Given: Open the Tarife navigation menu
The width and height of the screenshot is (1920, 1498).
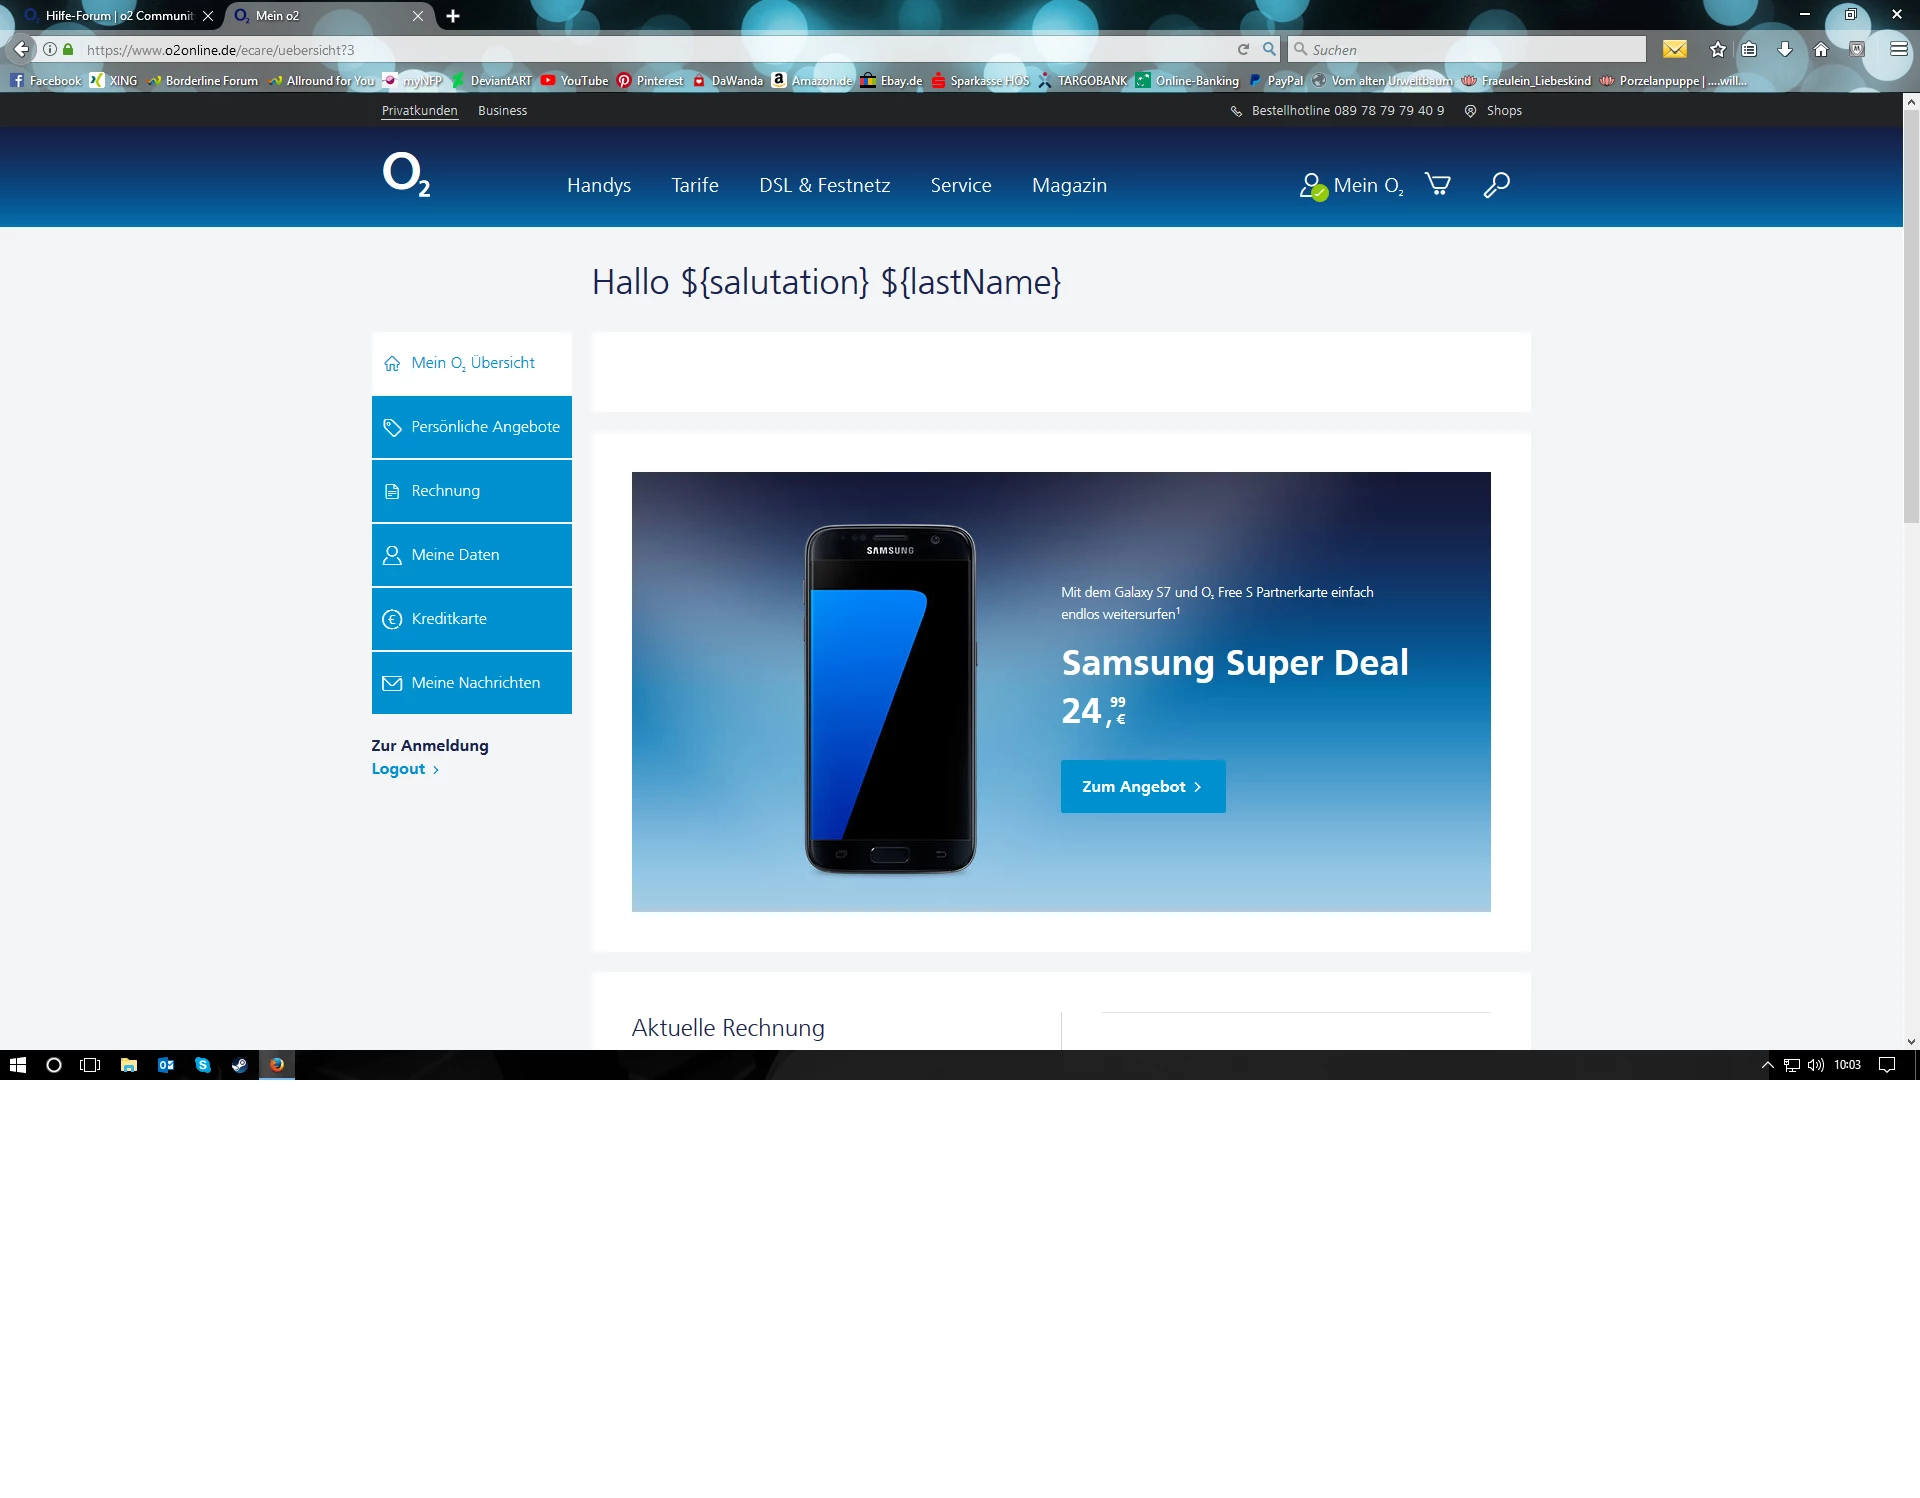Looking at the screenshot, I should [x=695, y=185].
